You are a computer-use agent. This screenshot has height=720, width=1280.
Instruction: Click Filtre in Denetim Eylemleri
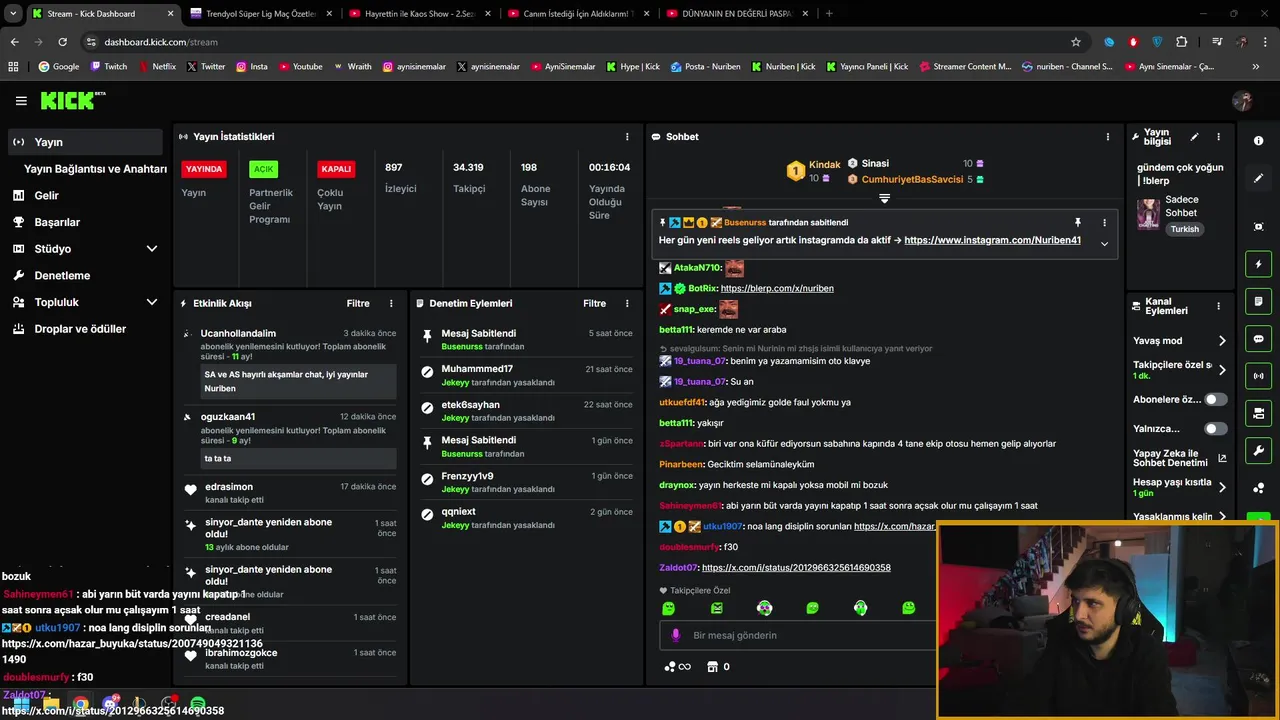tap(594, 303)
